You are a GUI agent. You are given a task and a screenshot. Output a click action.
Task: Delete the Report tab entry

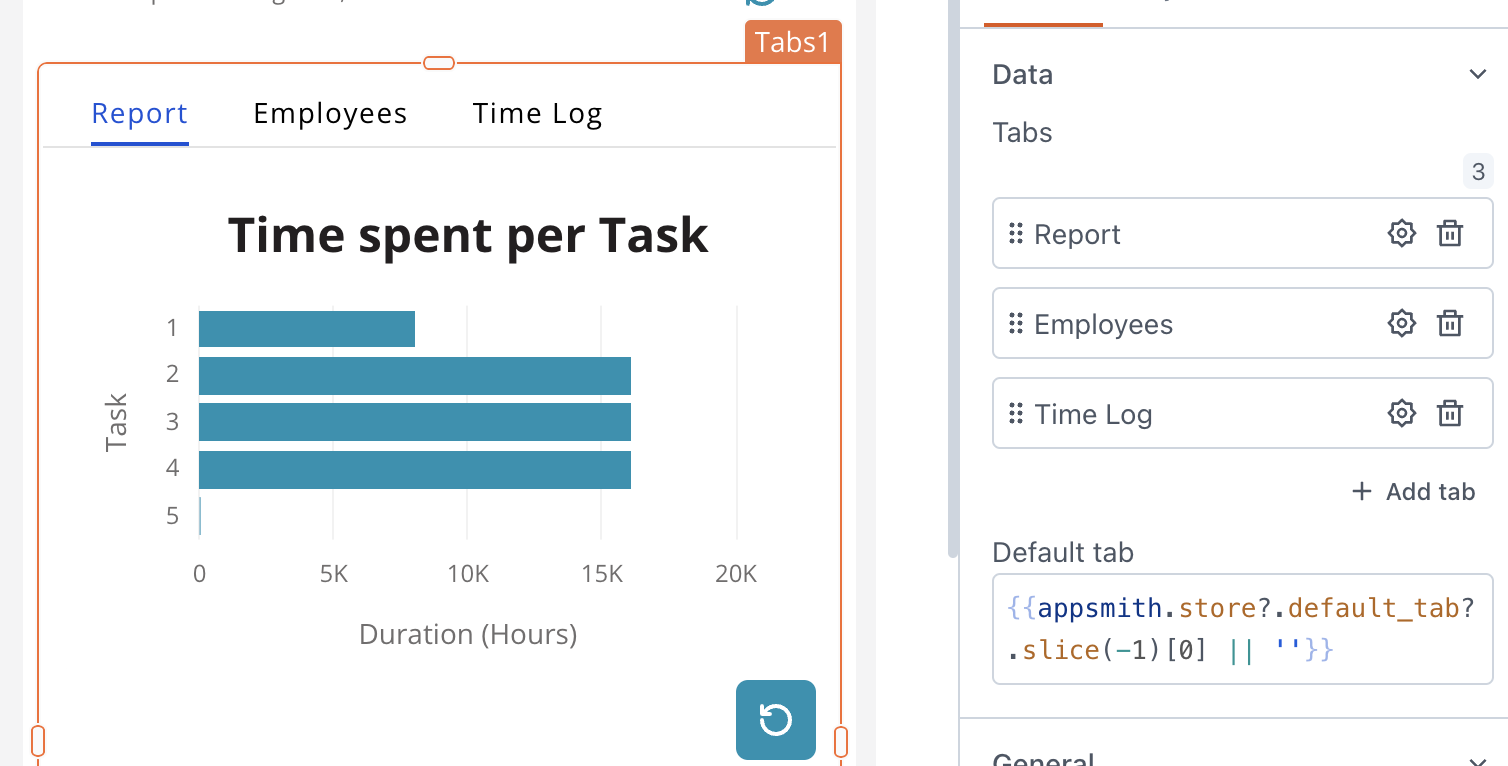pyautogui.click(x=1450, y=234)
